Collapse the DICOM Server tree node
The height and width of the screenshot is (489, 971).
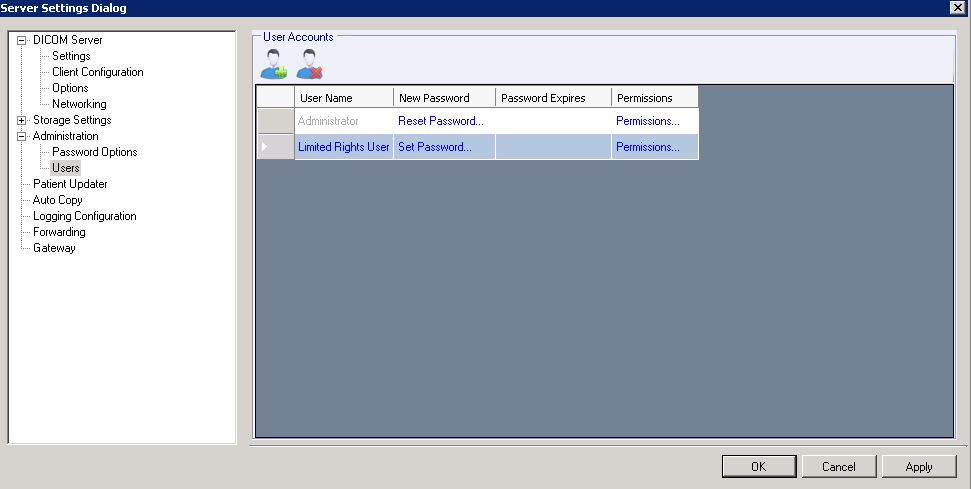22,40
